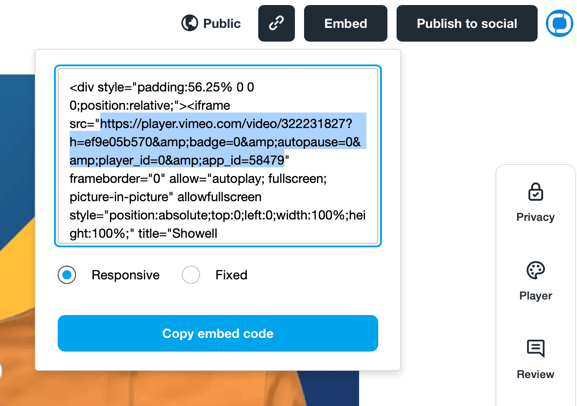Click the blue circular avatar icon
Viewport: 577px width, 406px height.
click(x=559, y=23)
